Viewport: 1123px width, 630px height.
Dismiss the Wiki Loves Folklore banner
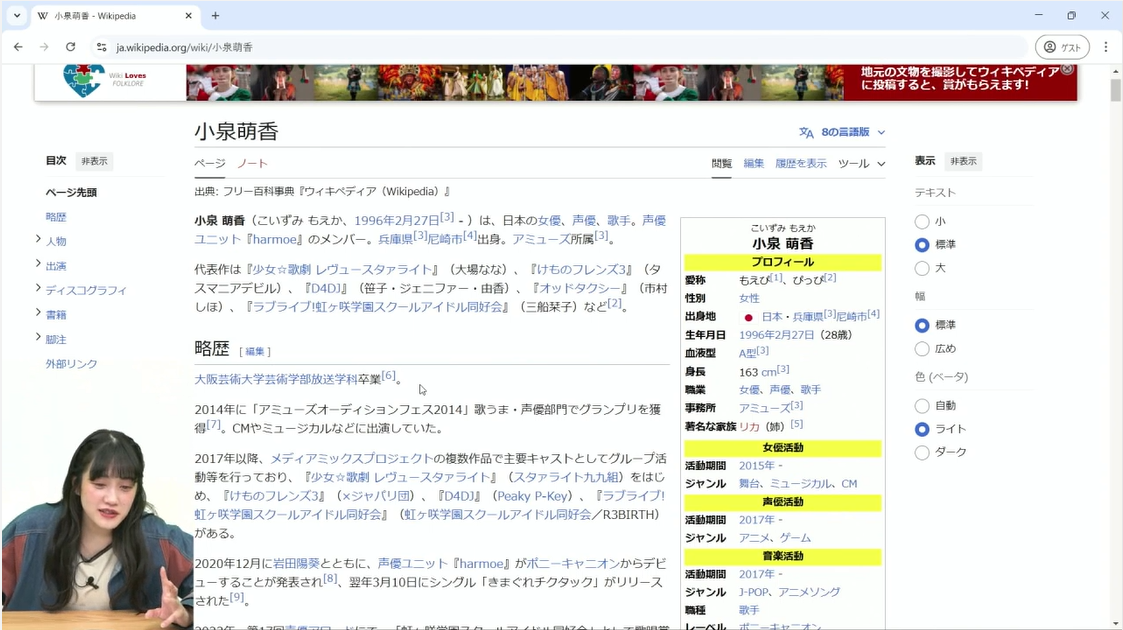click(1067, 69)
